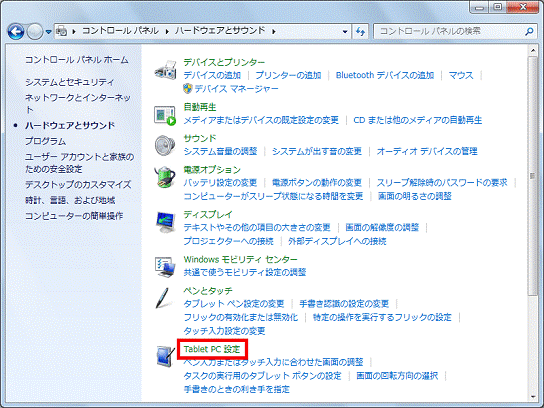
Task: Click オーディオ デバイスの管理 link
Action: (x=427, y=151)
